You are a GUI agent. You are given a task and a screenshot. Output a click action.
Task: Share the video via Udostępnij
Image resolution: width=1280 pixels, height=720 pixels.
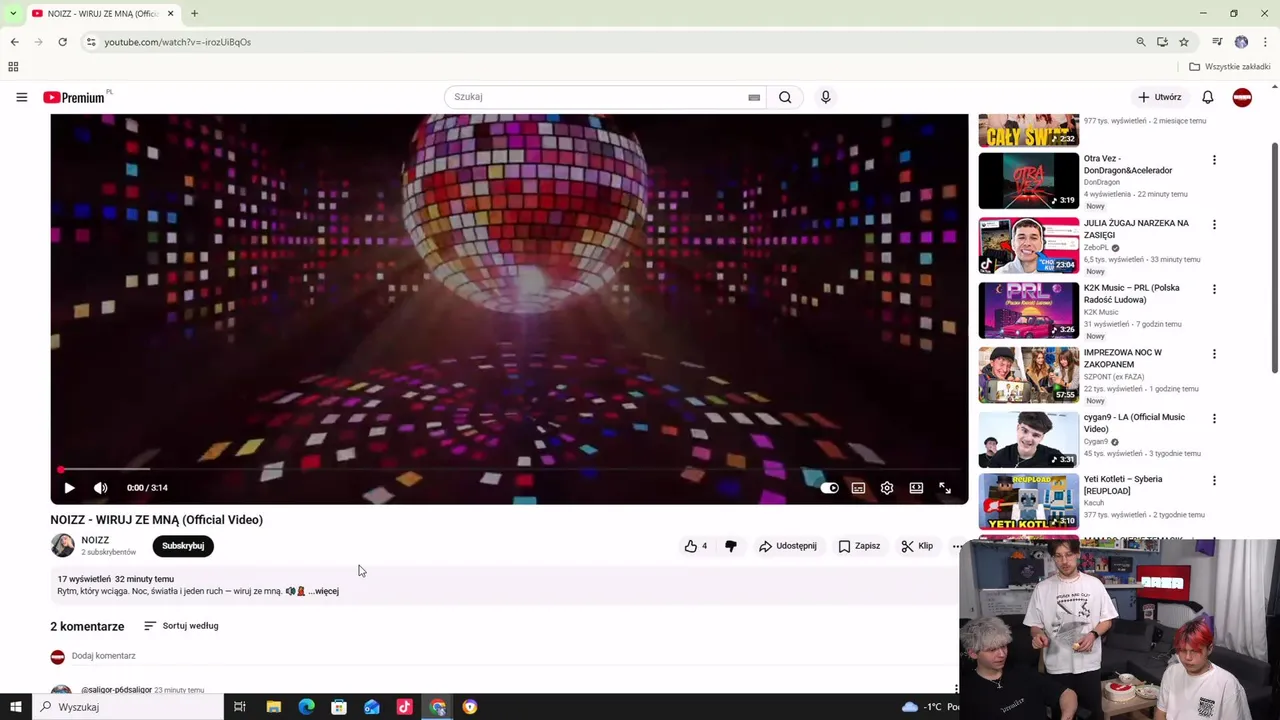[788, 546]
